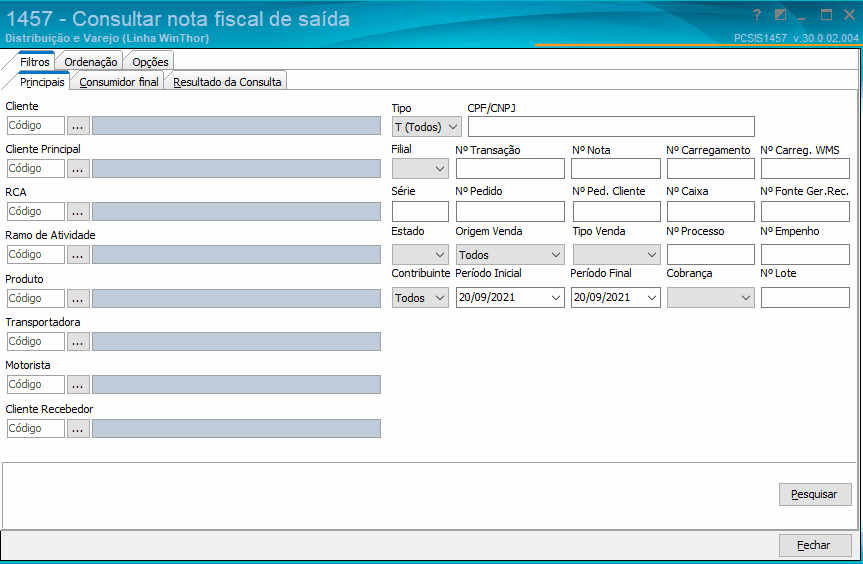Click the Produto Código field
Viewport: 863px width, 564px height.
(36, 298)
